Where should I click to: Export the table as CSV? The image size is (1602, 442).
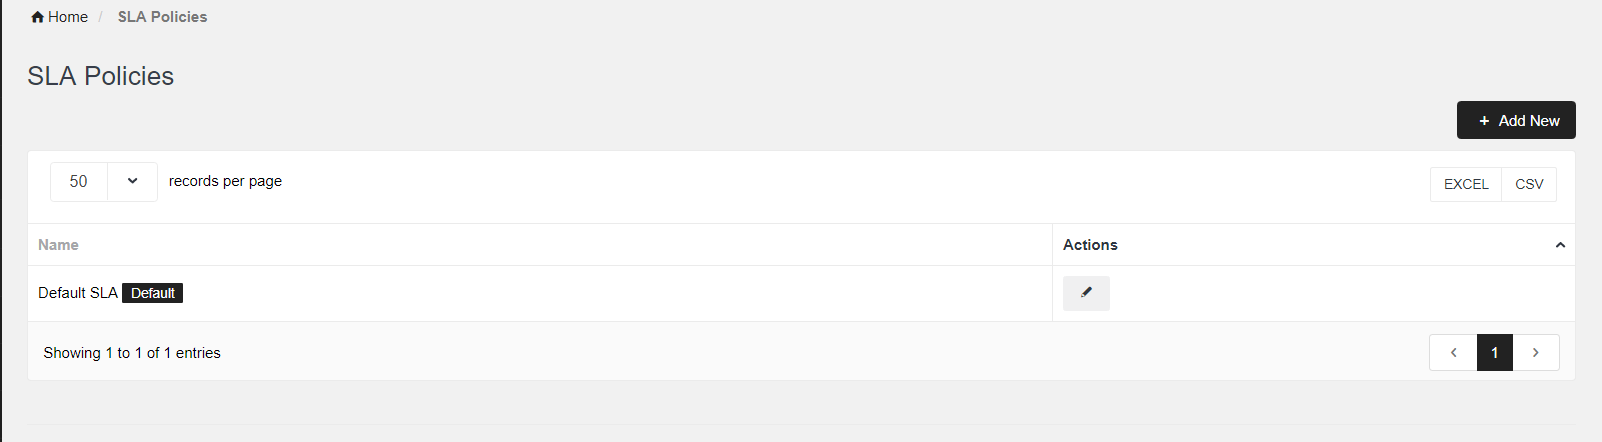pyautogui.click(x=1529, y=184)
